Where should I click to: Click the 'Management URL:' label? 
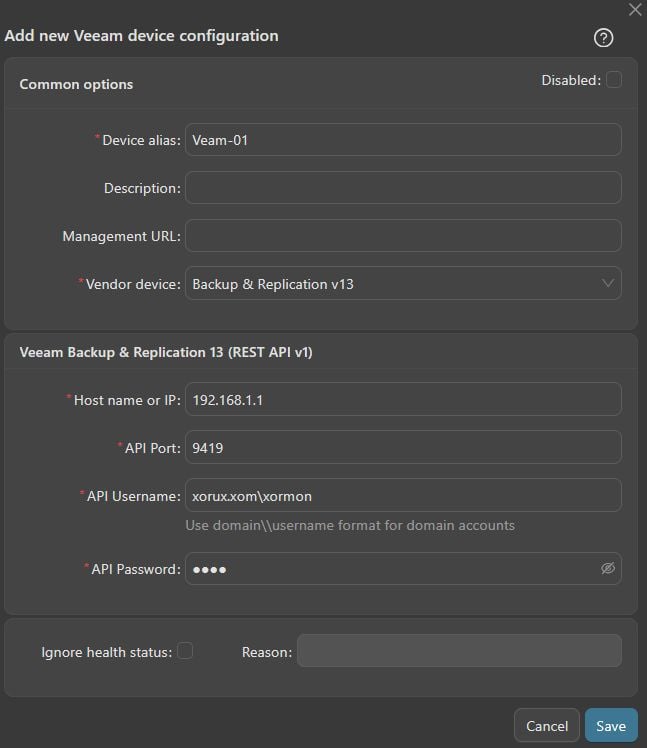click(122, 236)
